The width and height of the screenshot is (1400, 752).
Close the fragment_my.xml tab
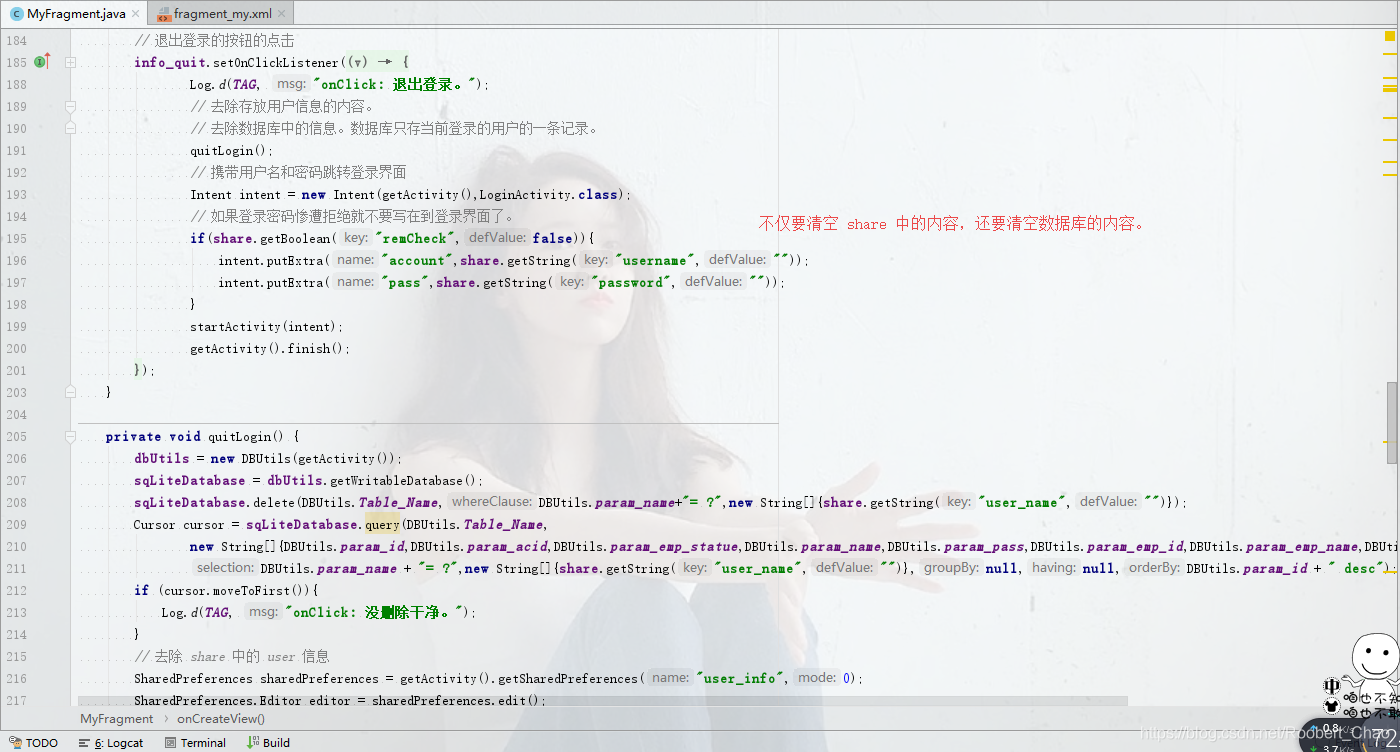point(281,14)
